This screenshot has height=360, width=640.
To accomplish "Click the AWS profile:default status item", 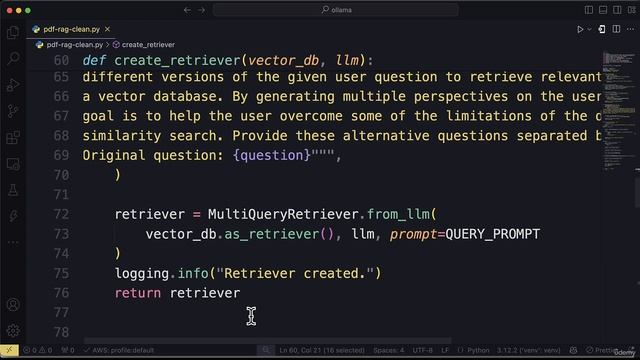I will 119,350.
